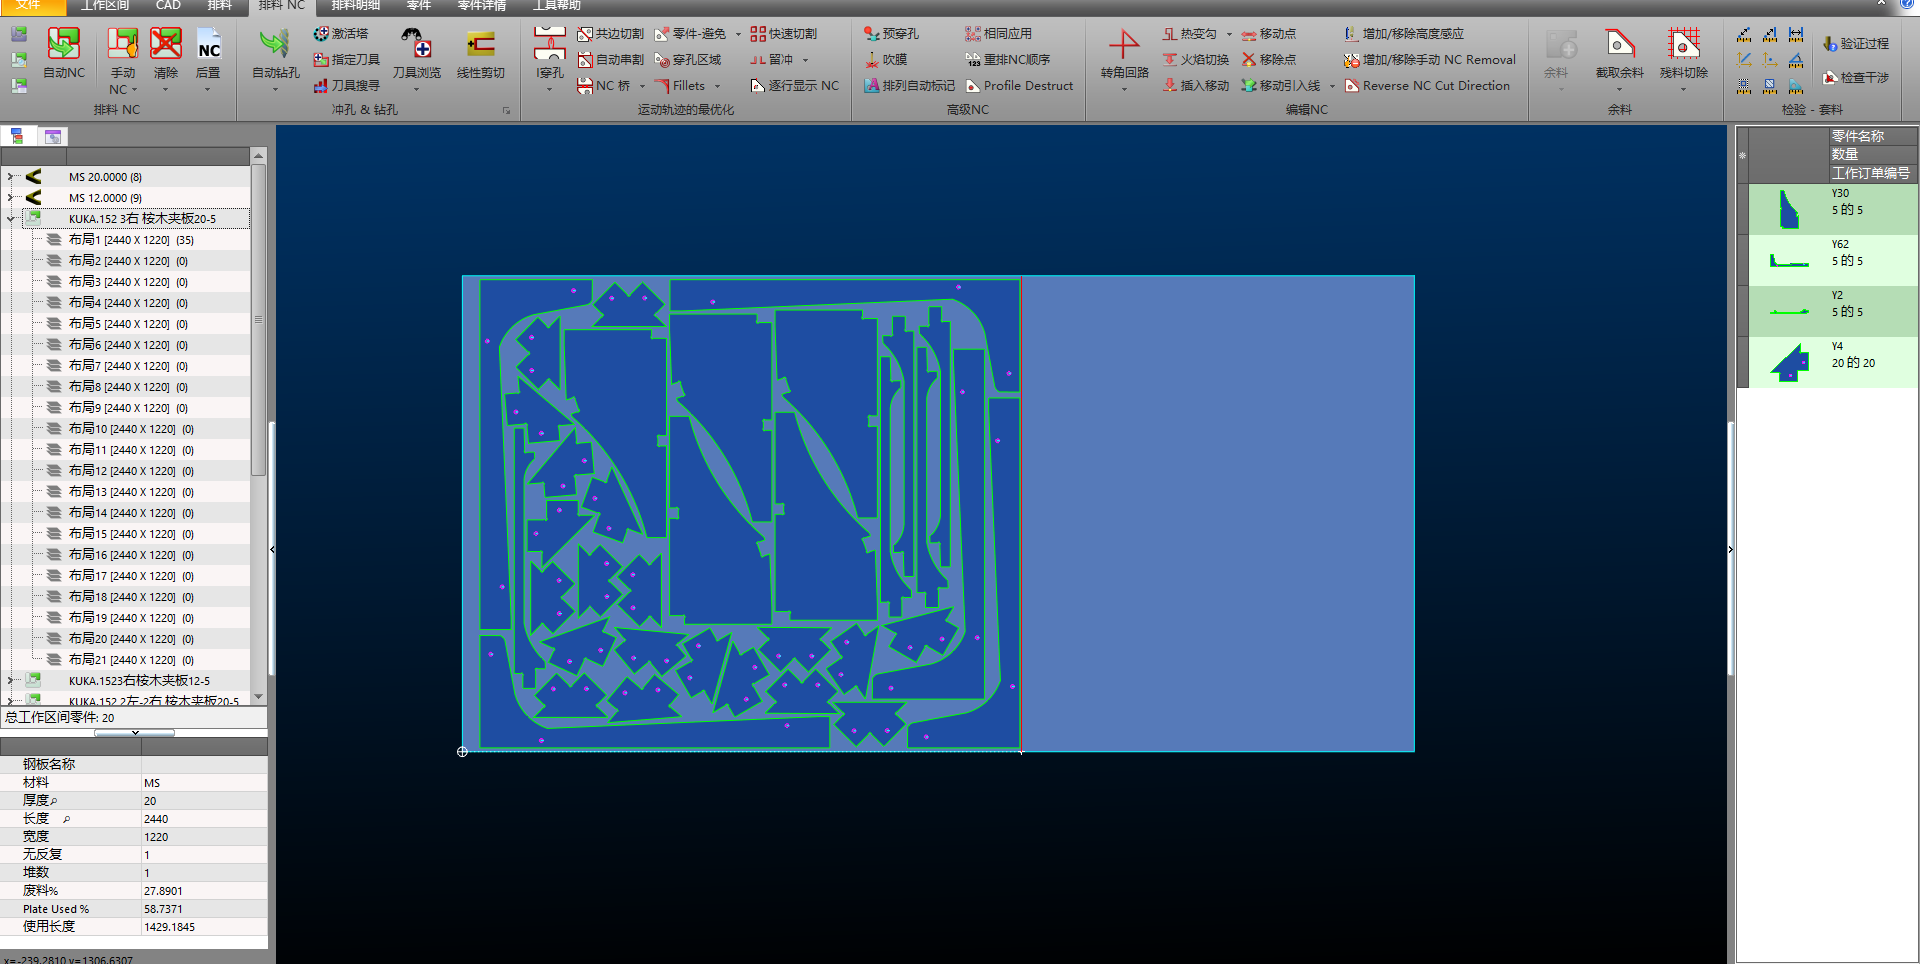The width and height of the screenshot is (1920, 964).
Task: Select 布局21 [2440 X 1220] tree row
Action: (131, 660)
